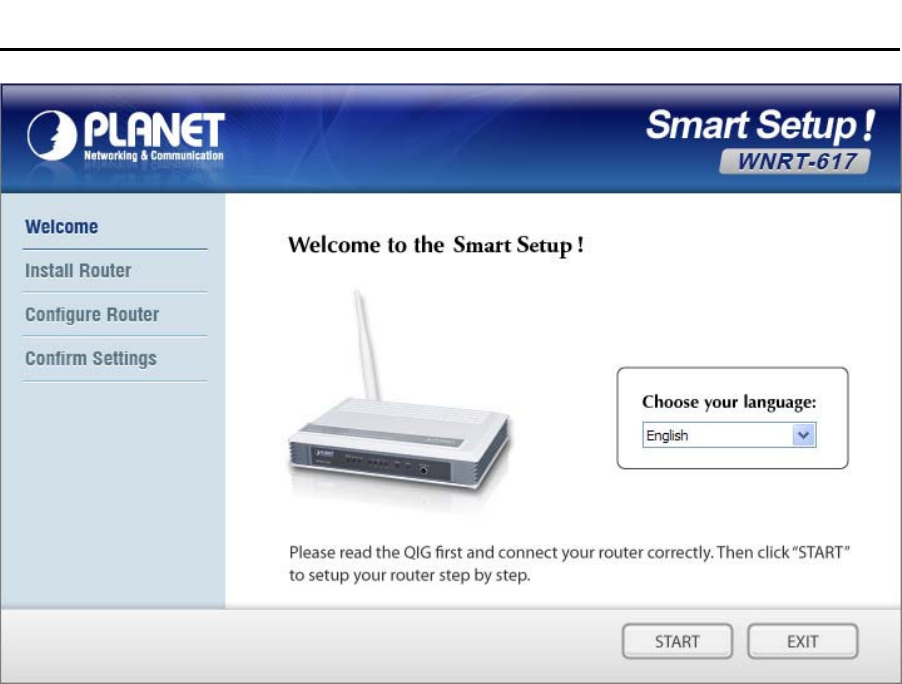The width and height of the screenshot is (902, 684).
Task: Jump to Confirm Settings step
Action: click(x=91, y=358)
